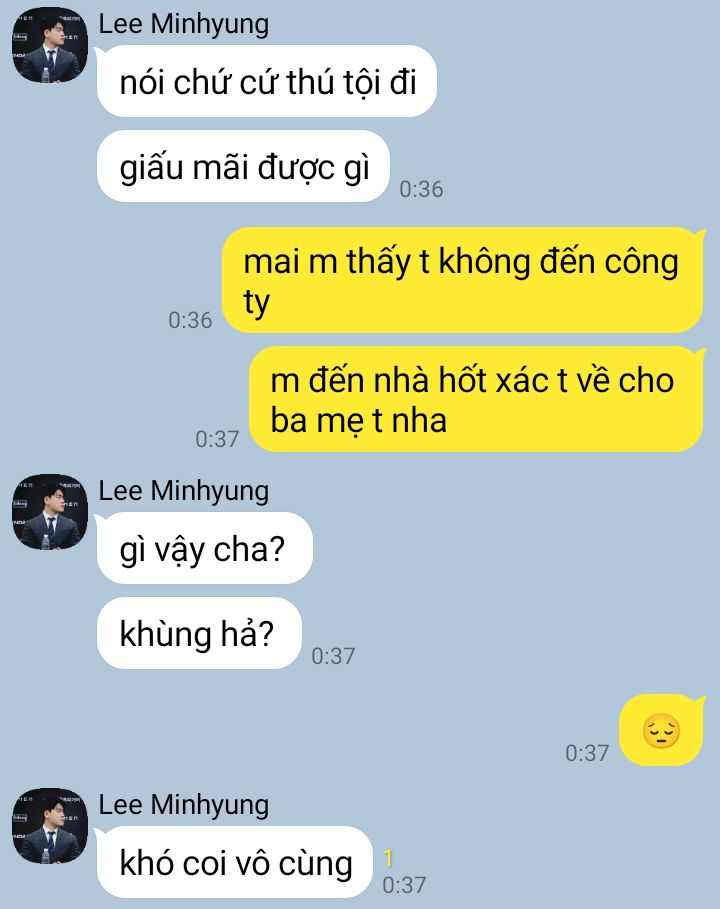Image resolution: width=720 pixels, height=909 pixels.
Task: Tap the message 'gì vậy cha?'
Action: pos(205,548)
